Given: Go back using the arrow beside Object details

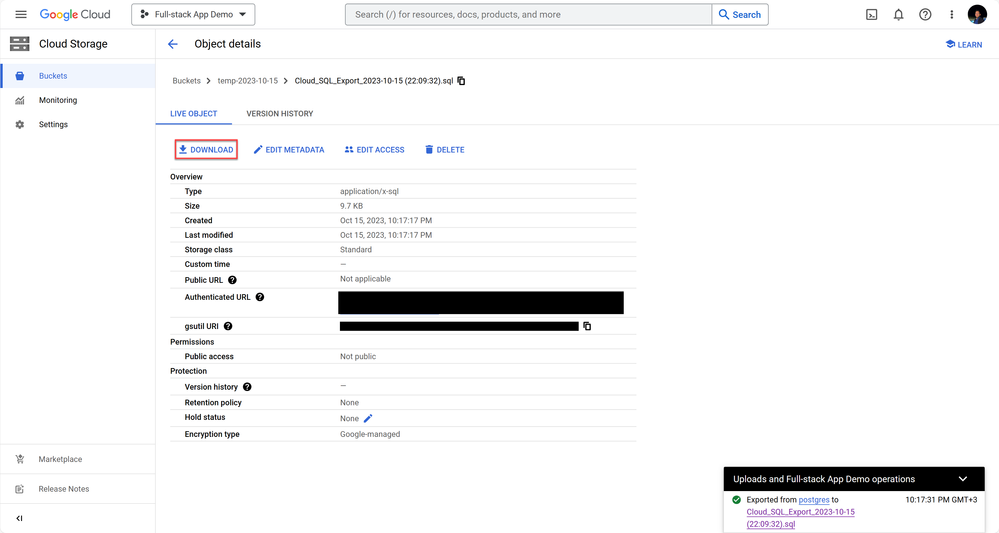Looking at the screenshot, I should coord(173,44).
